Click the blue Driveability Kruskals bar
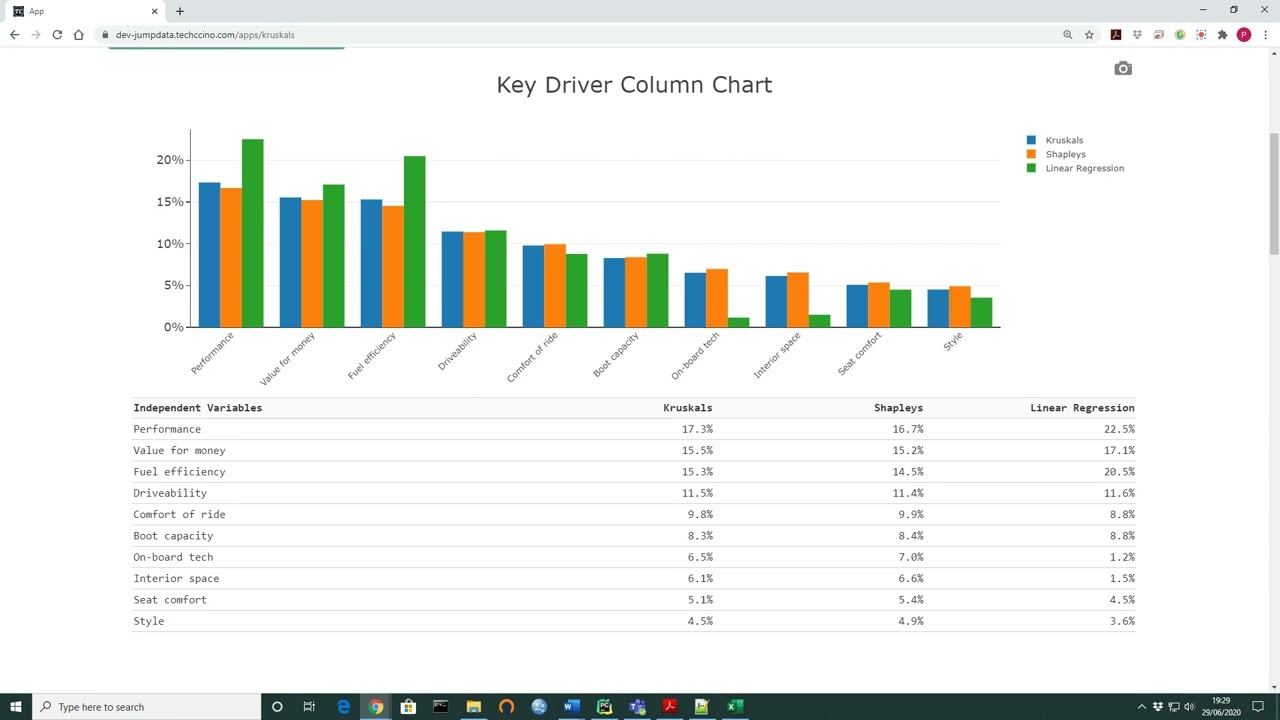 (x=452, y=279)
